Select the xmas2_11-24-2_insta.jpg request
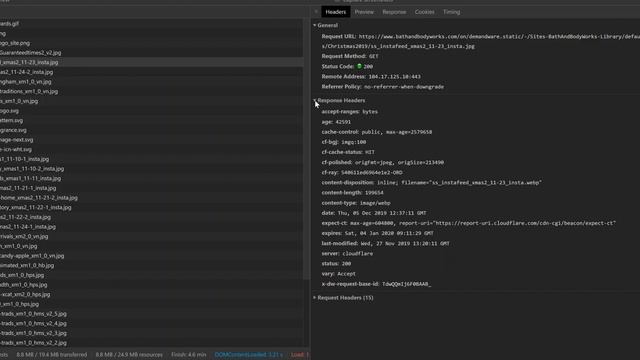The height and width of the screenshot is (360, 640). pos(151,72)
